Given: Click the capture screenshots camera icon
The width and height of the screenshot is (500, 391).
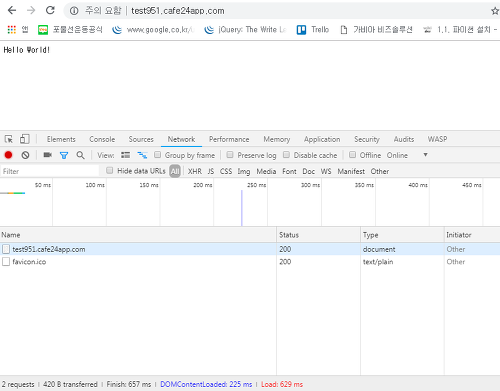Looking at the screenshot, I should (48, 155).
